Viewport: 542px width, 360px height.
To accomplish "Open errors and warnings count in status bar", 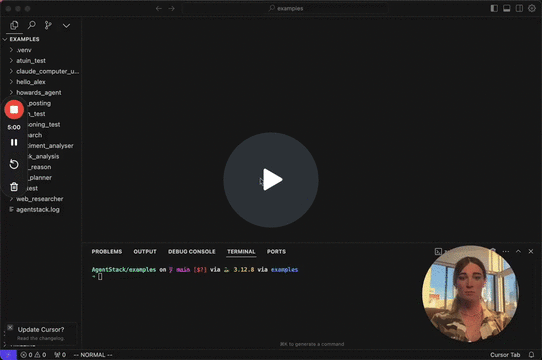I will click(x=33, y=355).
